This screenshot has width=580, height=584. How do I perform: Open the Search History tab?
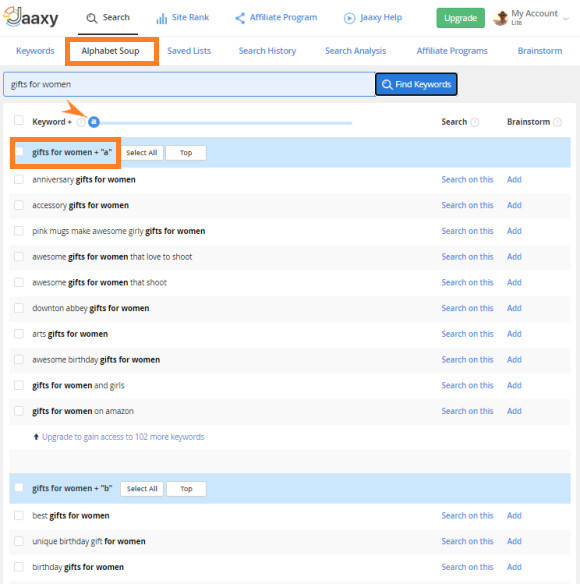(x=267, y=51)
